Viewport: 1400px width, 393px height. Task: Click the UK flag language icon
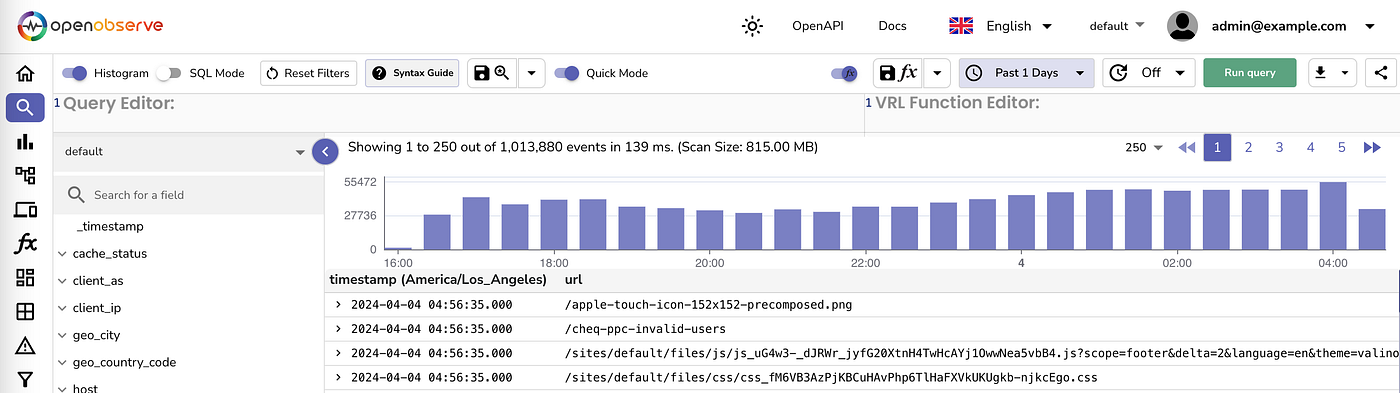coord(961,26)
